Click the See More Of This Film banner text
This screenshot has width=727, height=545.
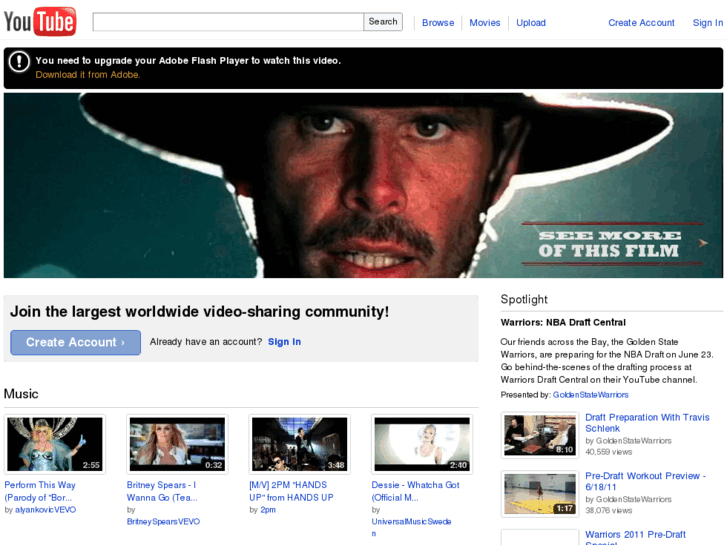(609, 244)
